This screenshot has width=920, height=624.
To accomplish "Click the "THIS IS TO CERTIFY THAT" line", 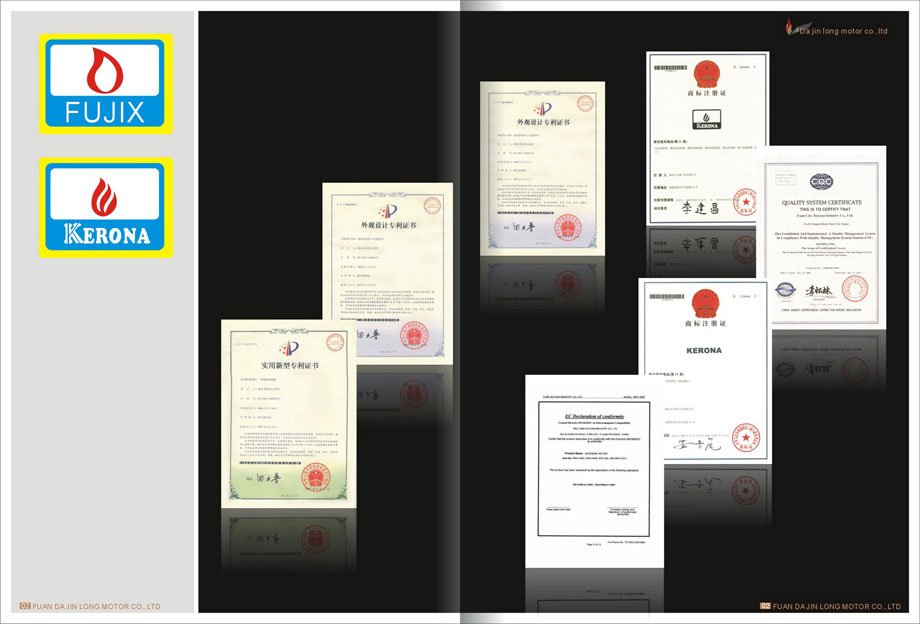I will coord(824,209).
